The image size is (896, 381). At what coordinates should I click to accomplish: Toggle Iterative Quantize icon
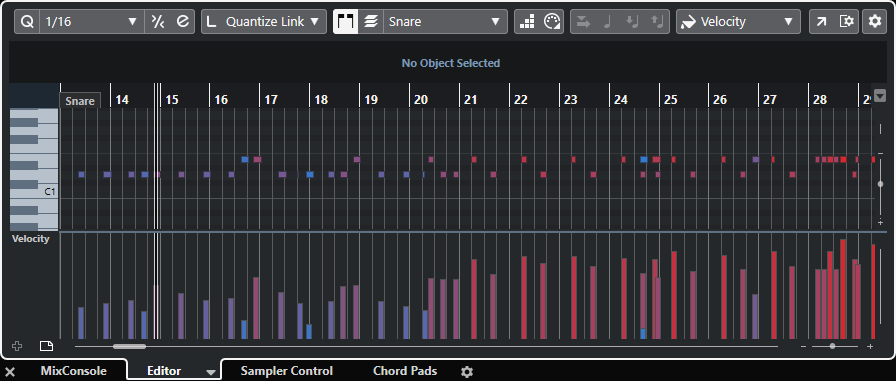[157, 22]
